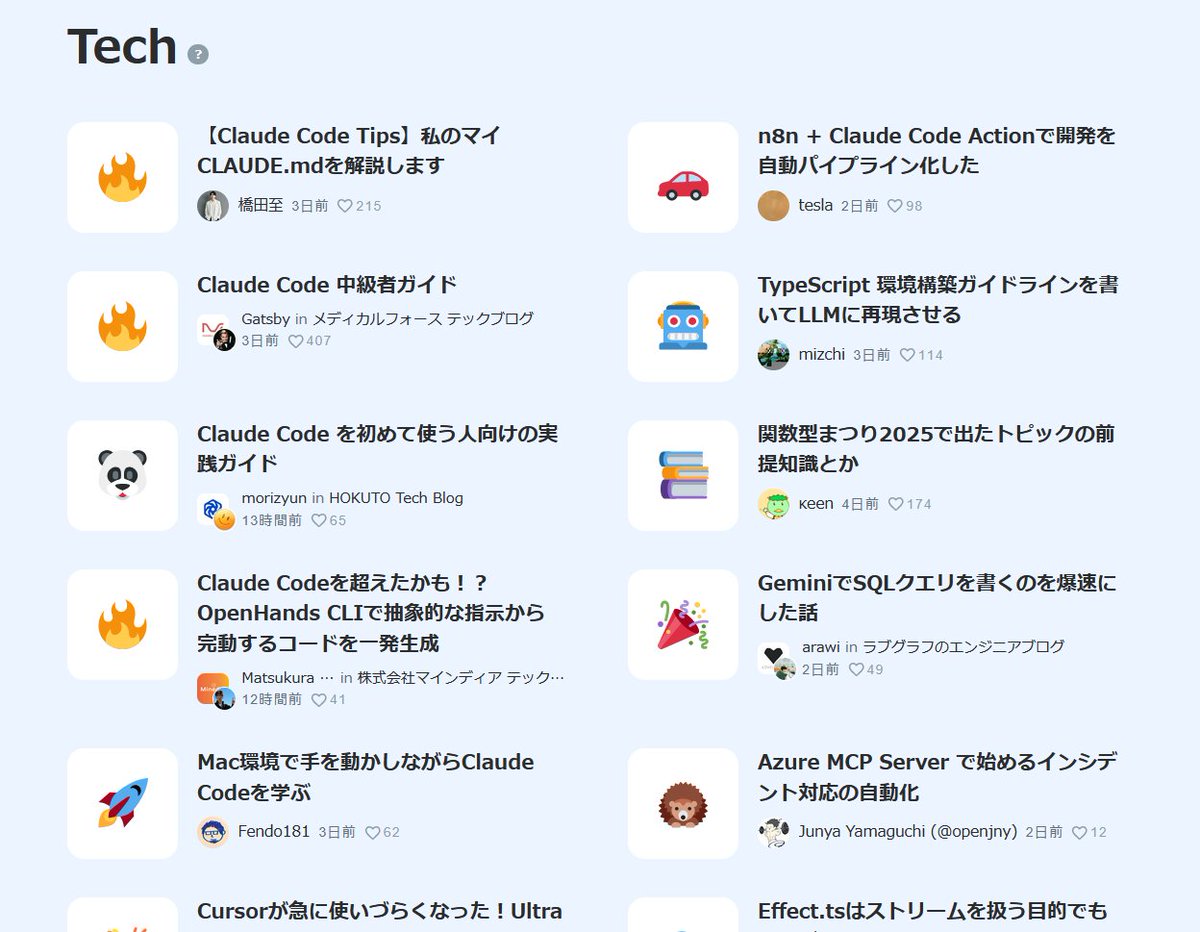Viewport: 1200px width, 932px height.
Task: Open publication メディカルフォース テックブログ
Action: tap(423, 319)
